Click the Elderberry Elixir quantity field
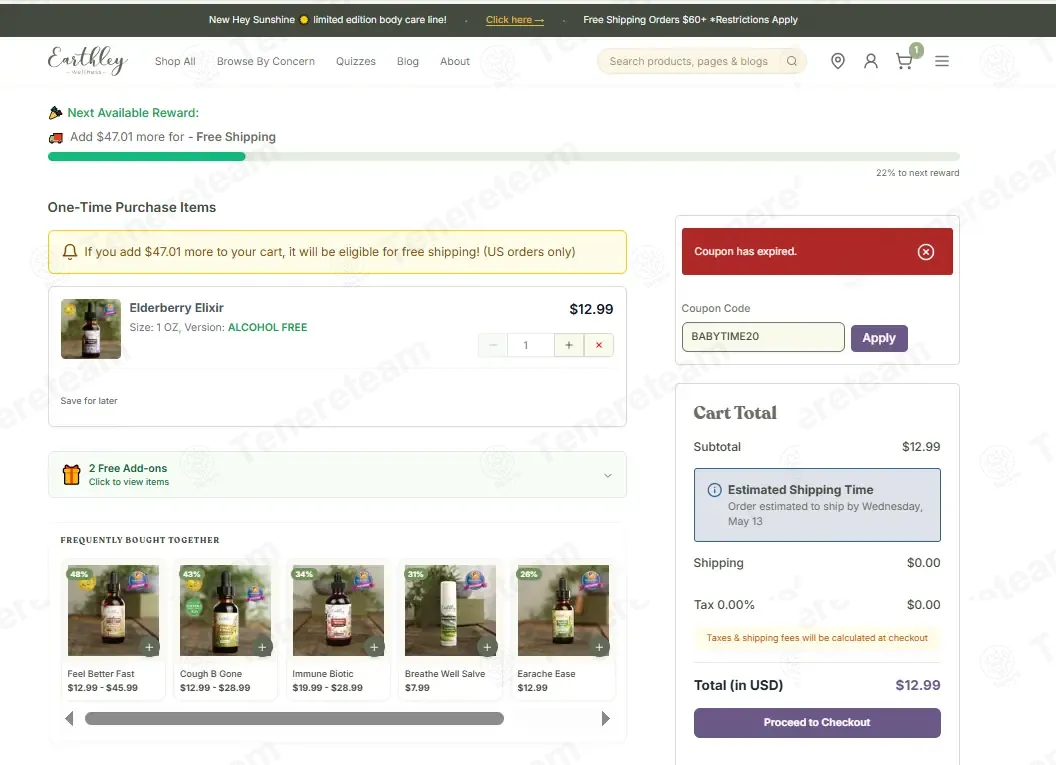The width and height of the screenshot is (1056, 765). pyautogui.click(x=531, y=345)
